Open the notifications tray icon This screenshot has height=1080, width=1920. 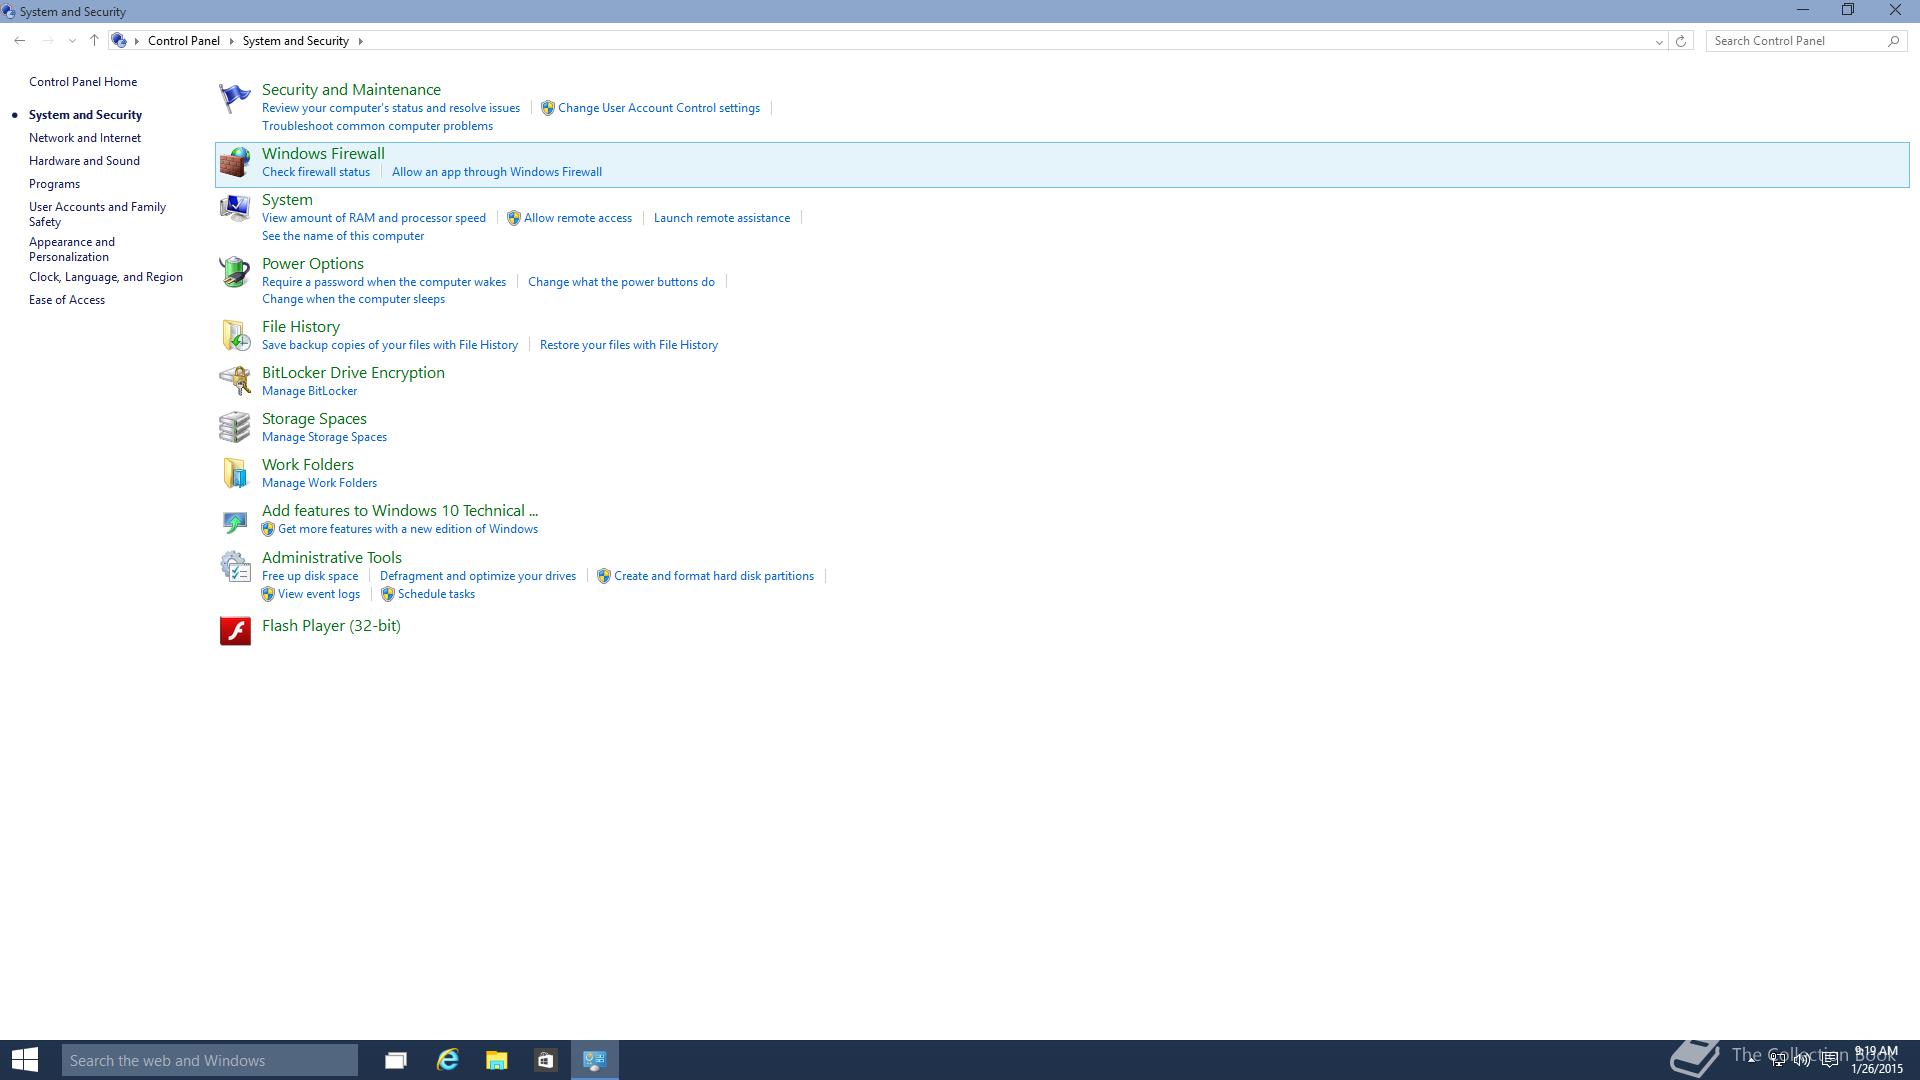click(x=1830, y=1060)
